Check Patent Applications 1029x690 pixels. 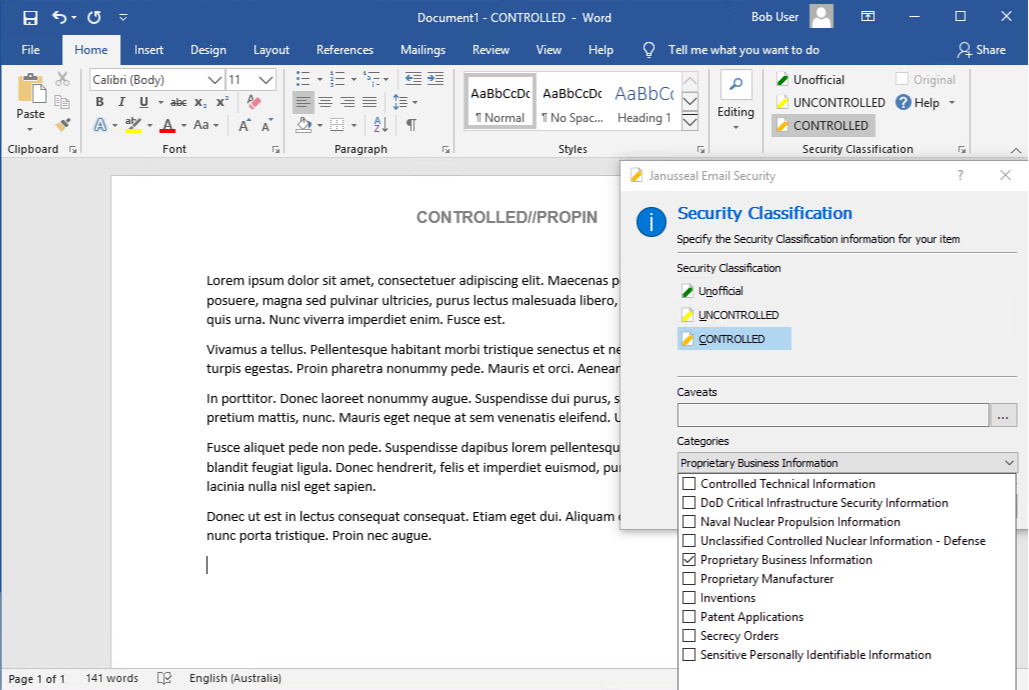688,617
